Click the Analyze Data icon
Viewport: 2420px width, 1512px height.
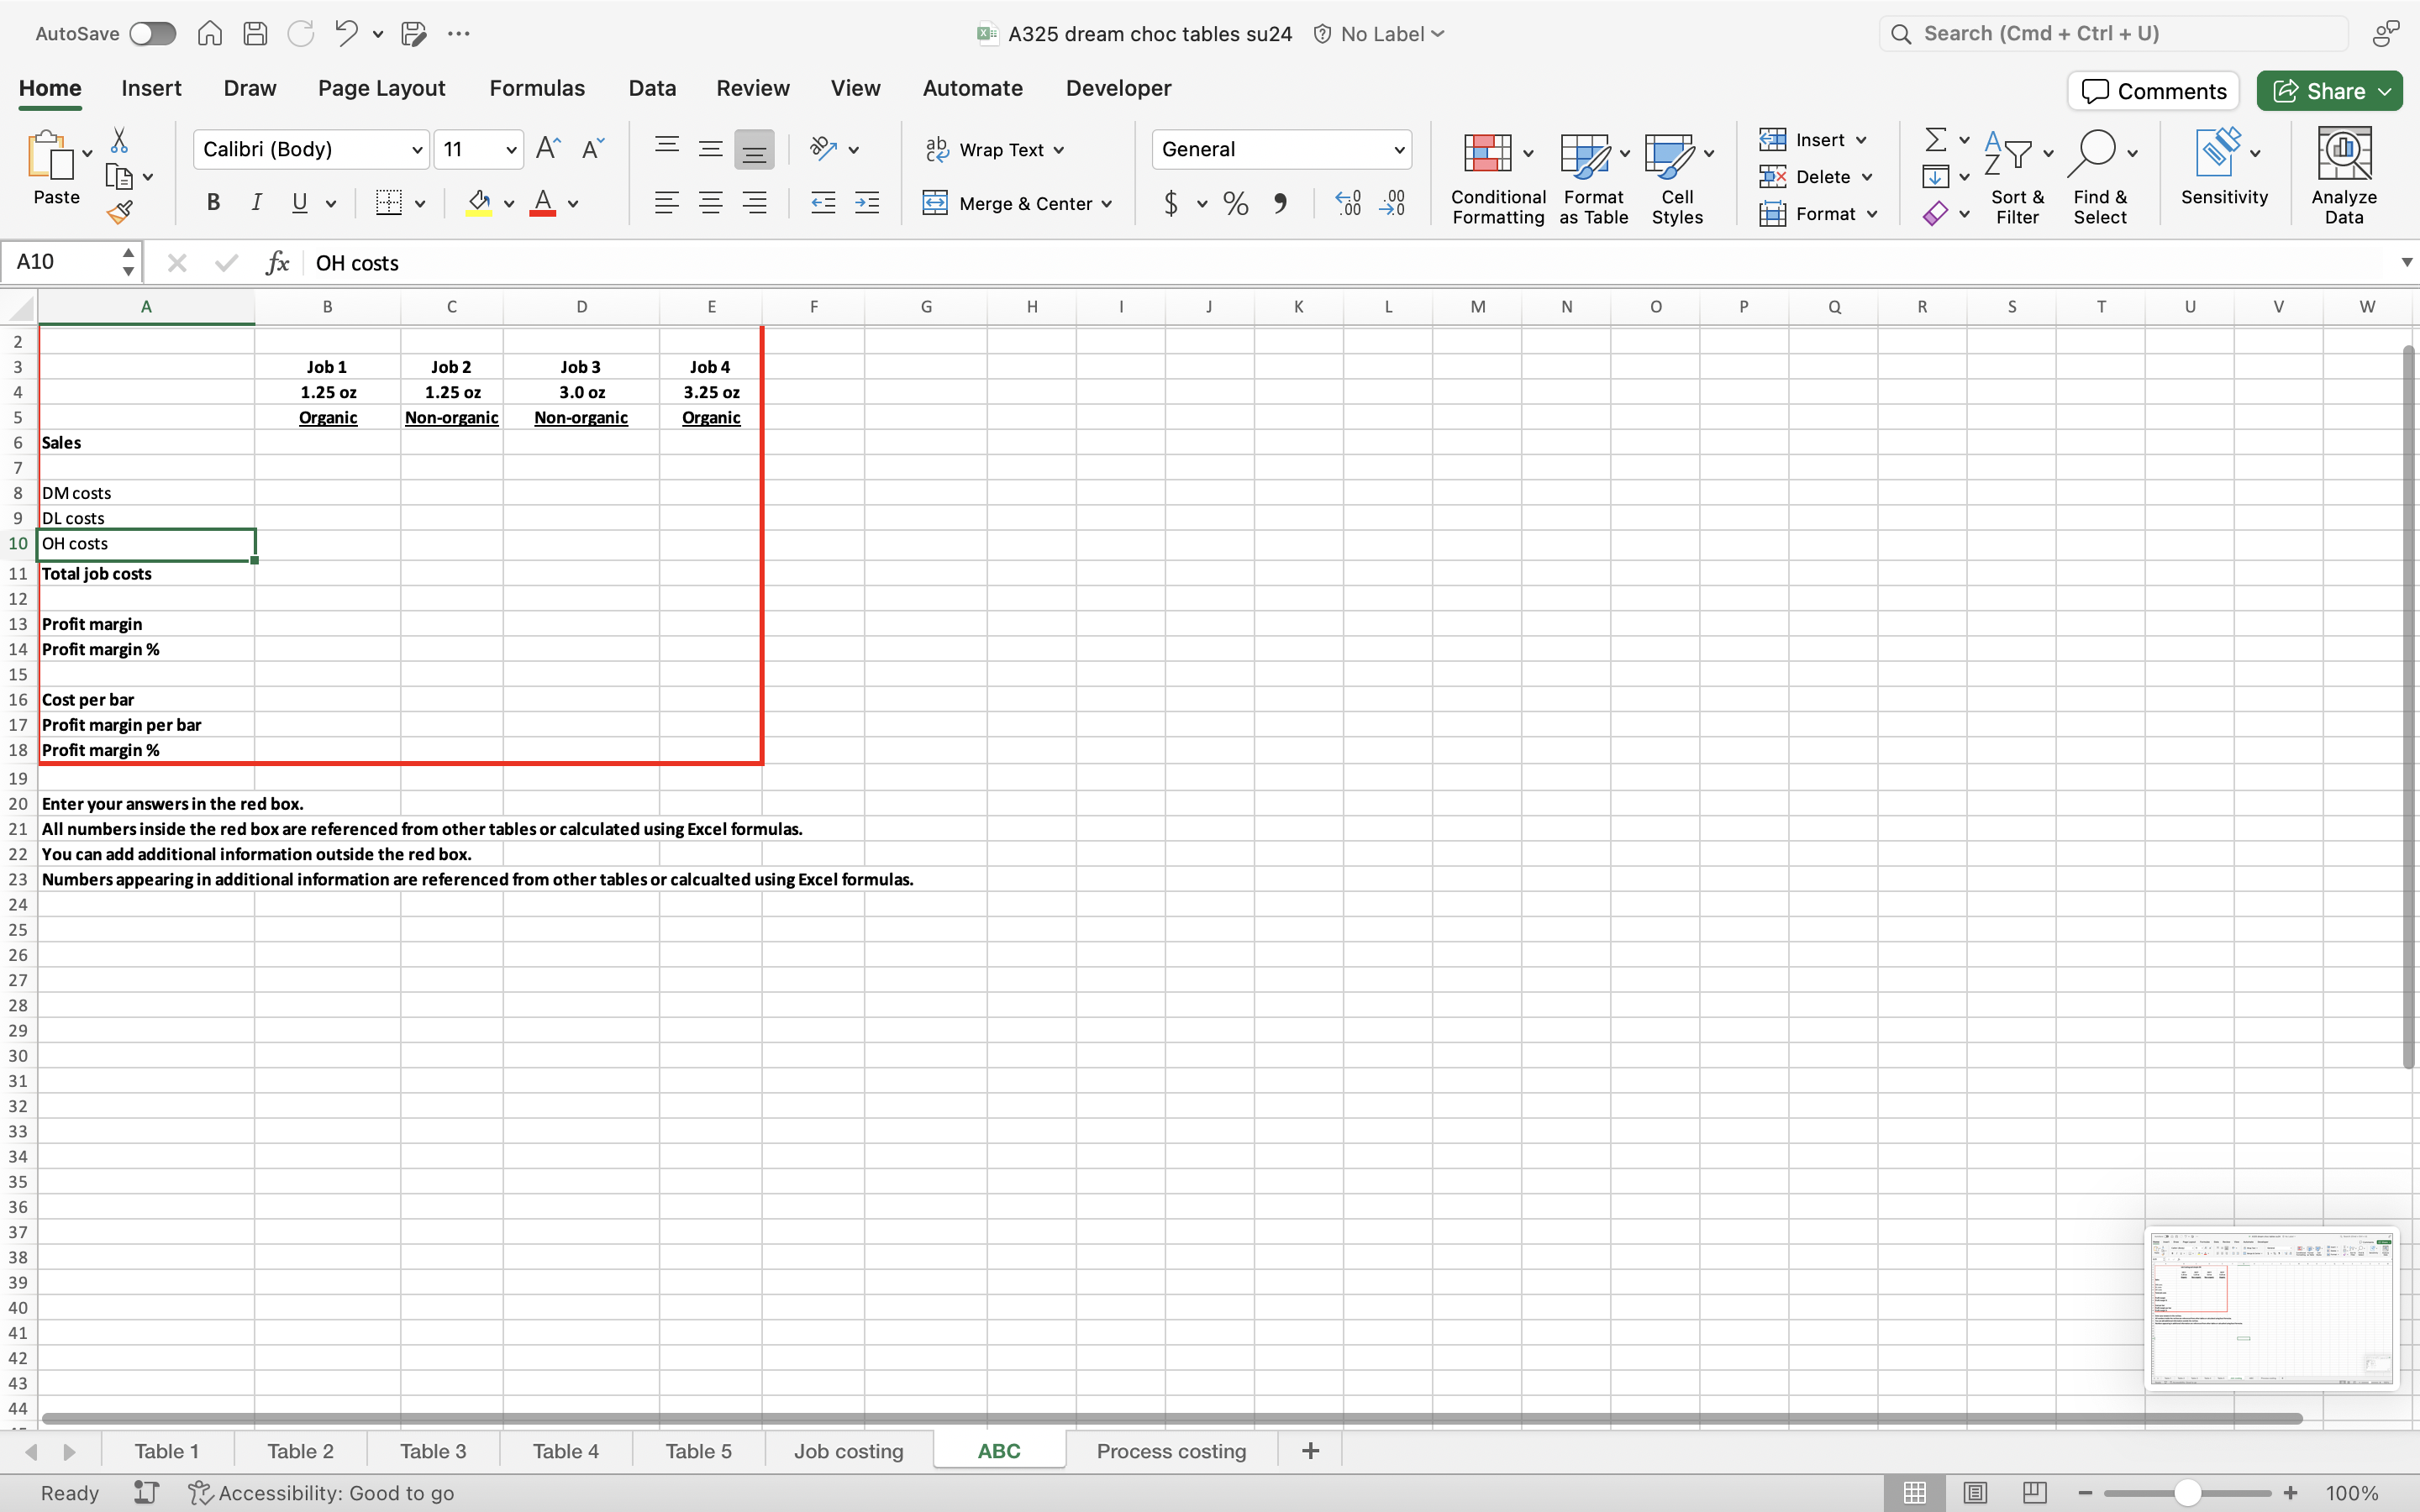coord(2343,176)
